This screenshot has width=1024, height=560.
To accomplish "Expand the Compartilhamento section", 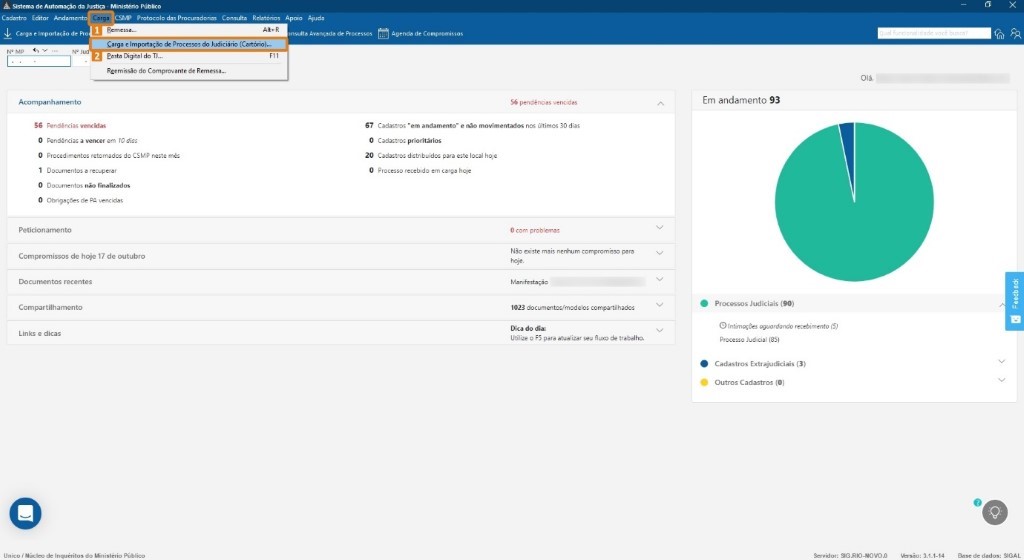I will click(660, 304).
